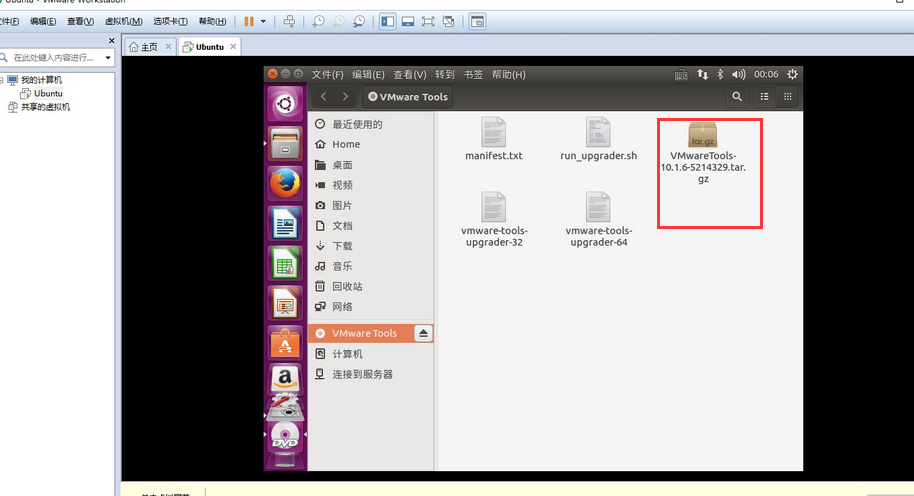Open the Ubuntu system gear menu
The image size is (914, 496).
point(792,75)
